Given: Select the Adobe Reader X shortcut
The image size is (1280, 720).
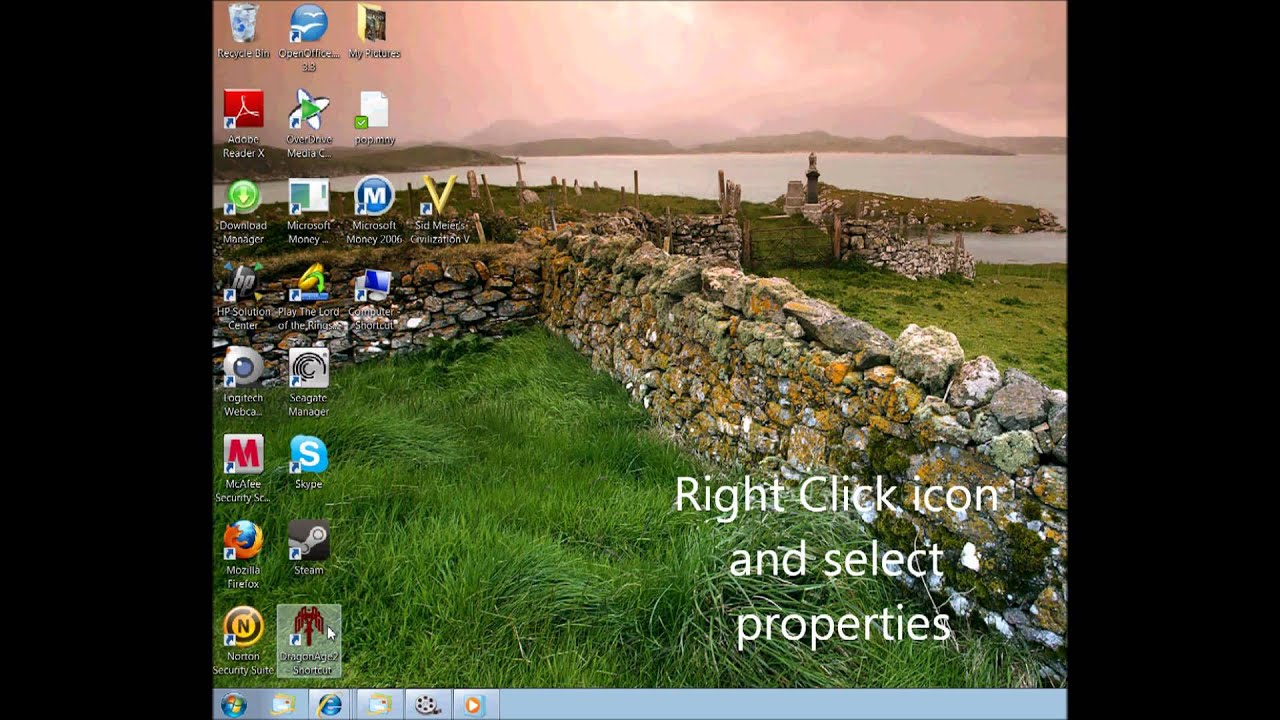Looking at the screenshot, I should tap(243, 124).
